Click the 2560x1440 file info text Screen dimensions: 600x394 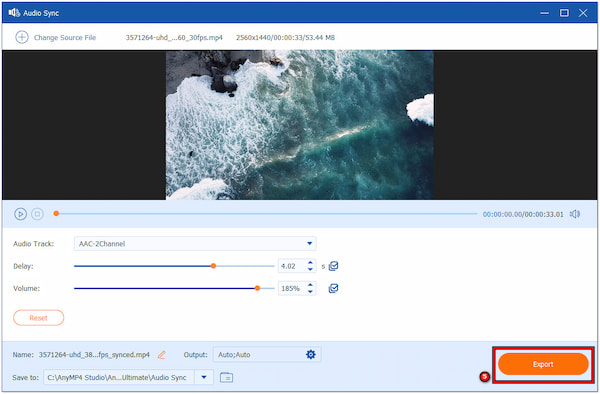pos(285,37)
